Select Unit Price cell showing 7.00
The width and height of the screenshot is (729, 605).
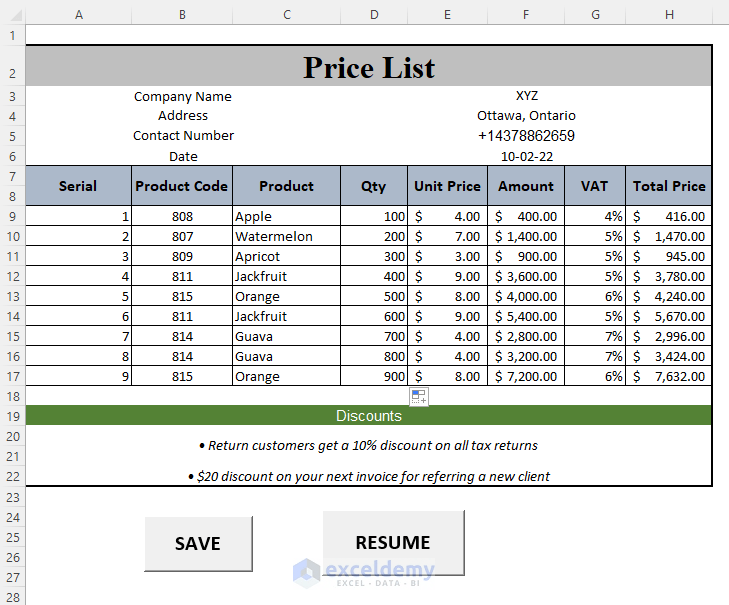[x=447, y=236]
